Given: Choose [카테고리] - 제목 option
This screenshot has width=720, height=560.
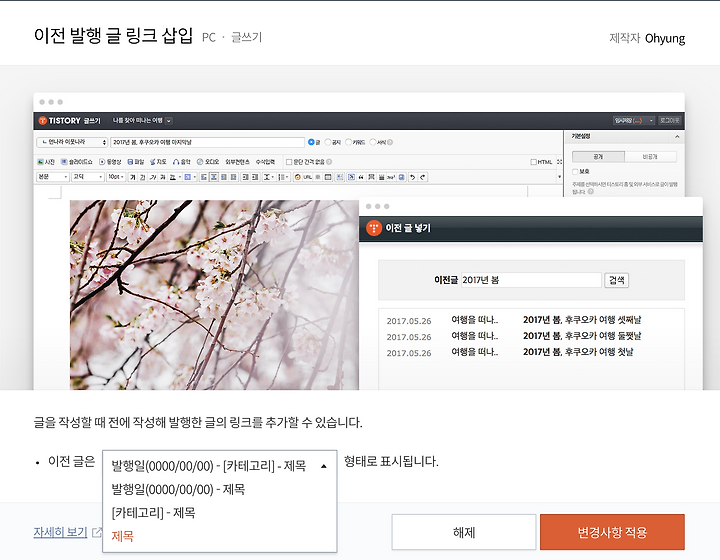Looking at the screenshot, I should [153, 513].
